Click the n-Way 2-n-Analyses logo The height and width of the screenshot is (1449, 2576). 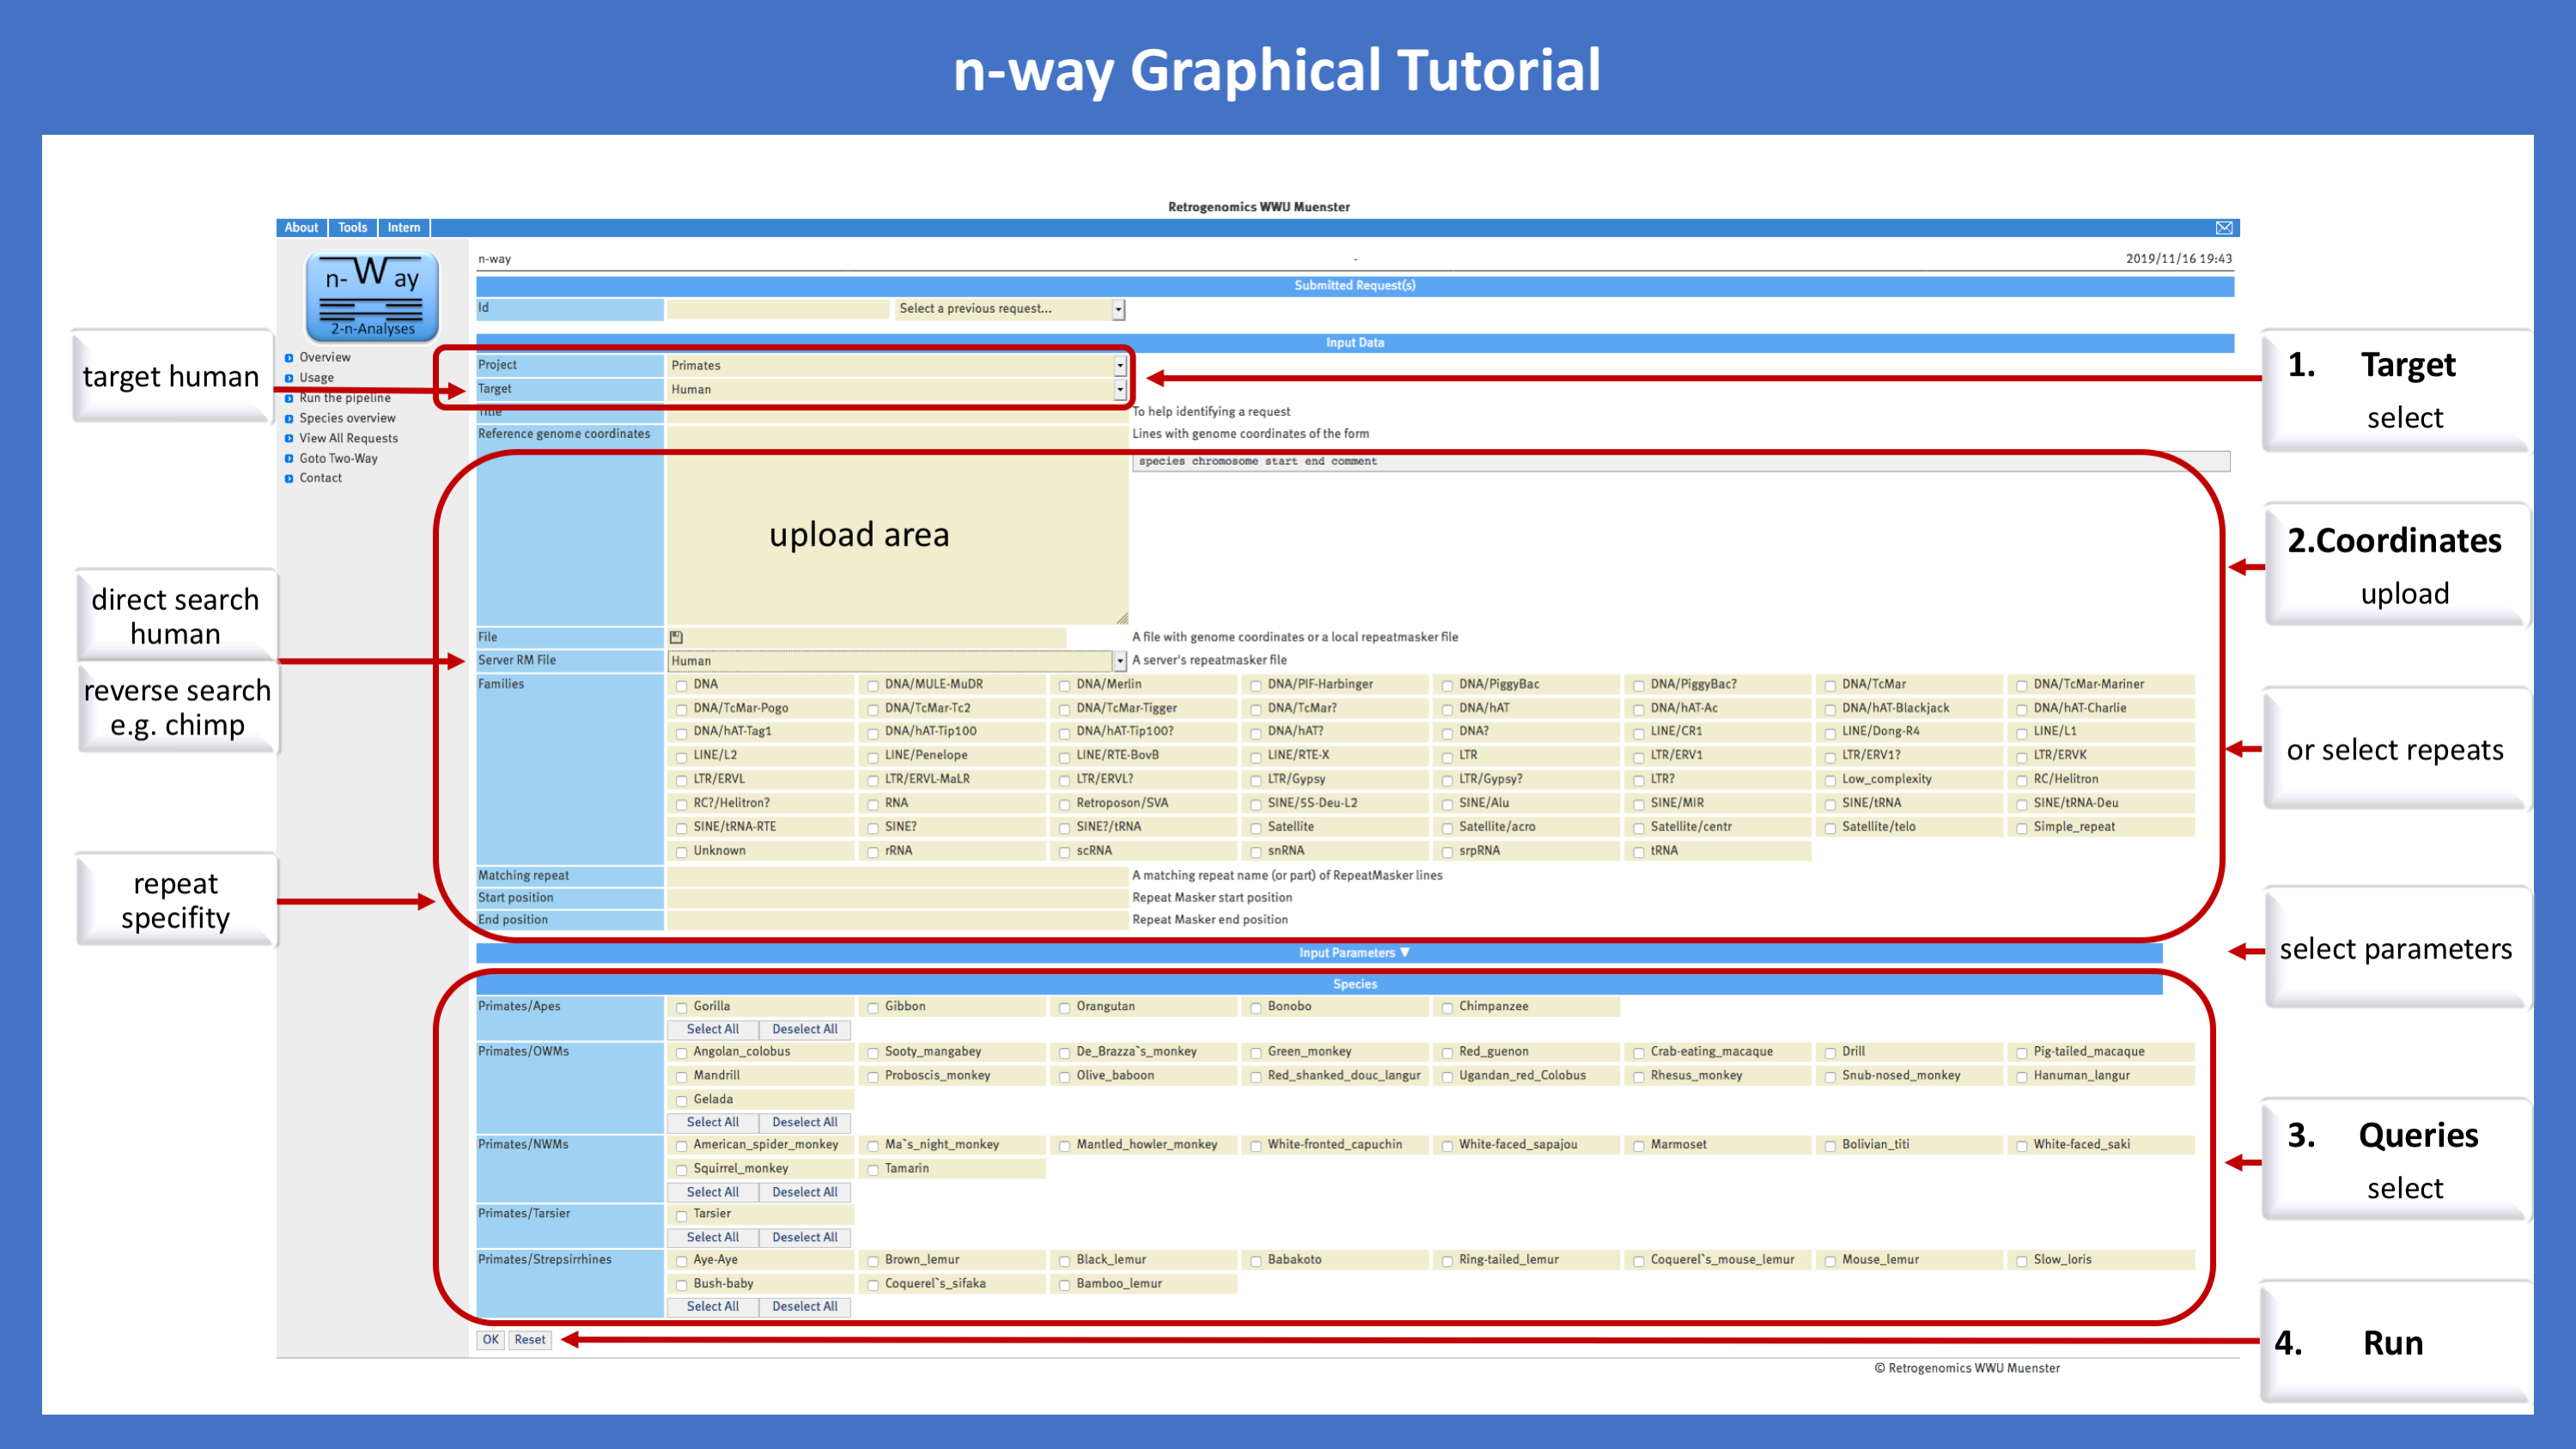372,296
